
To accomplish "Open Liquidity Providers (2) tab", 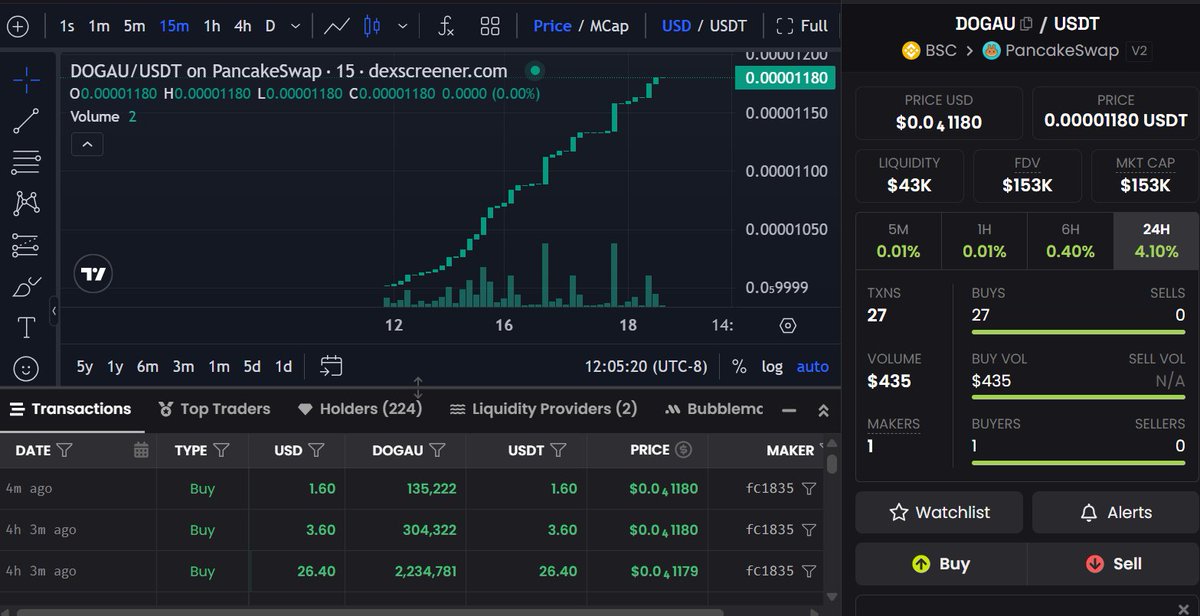I will (543, 409).
